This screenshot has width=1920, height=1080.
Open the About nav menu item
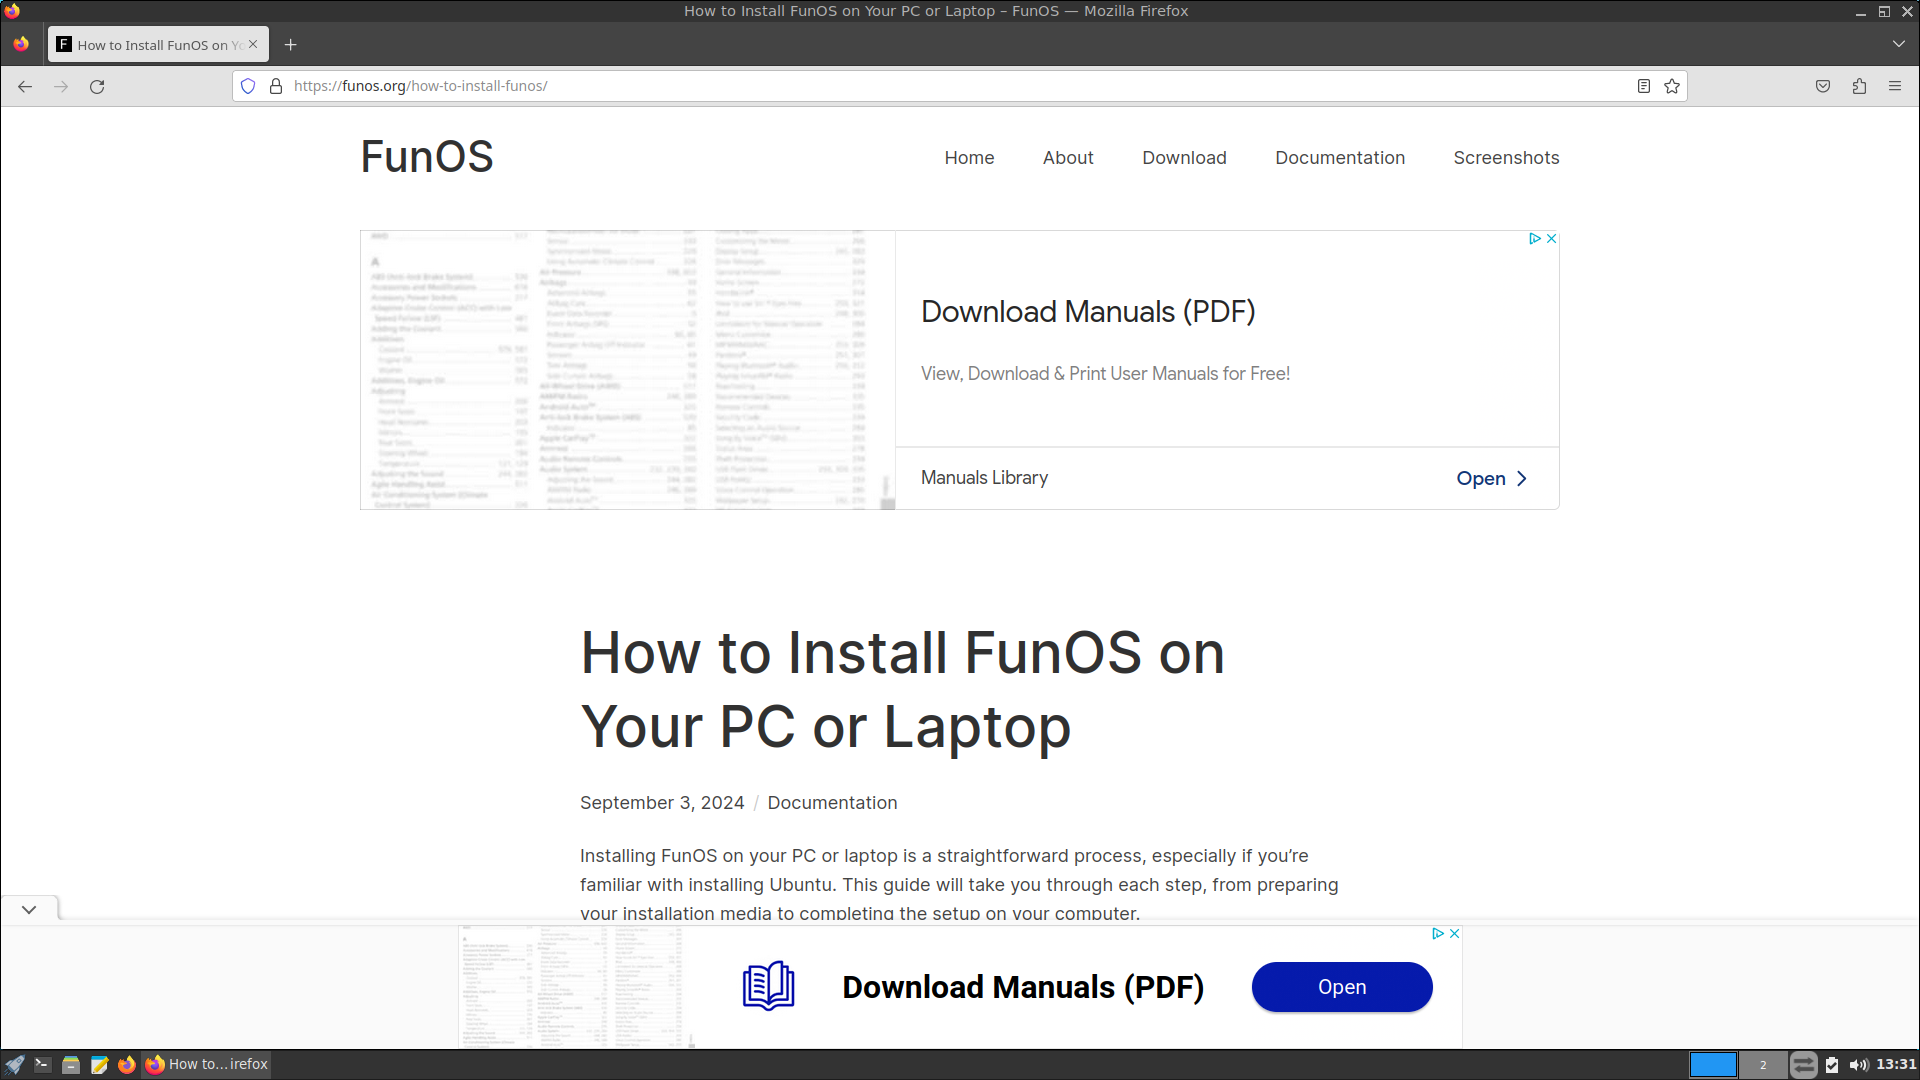(1068, 158)
